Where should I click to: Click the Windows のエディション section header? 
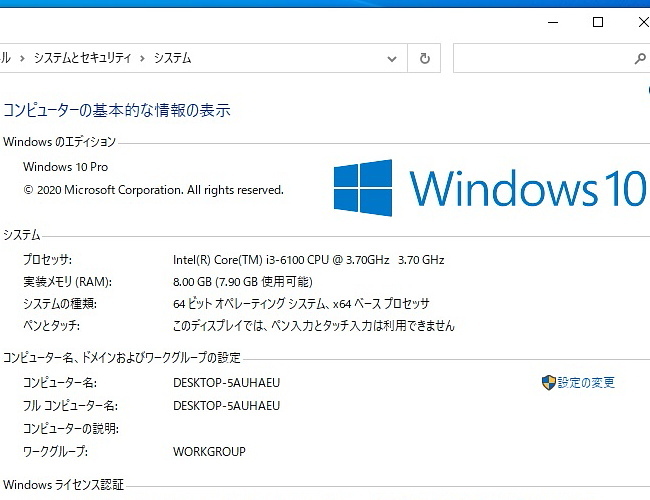pyautogui.click(x=59, y=142)
